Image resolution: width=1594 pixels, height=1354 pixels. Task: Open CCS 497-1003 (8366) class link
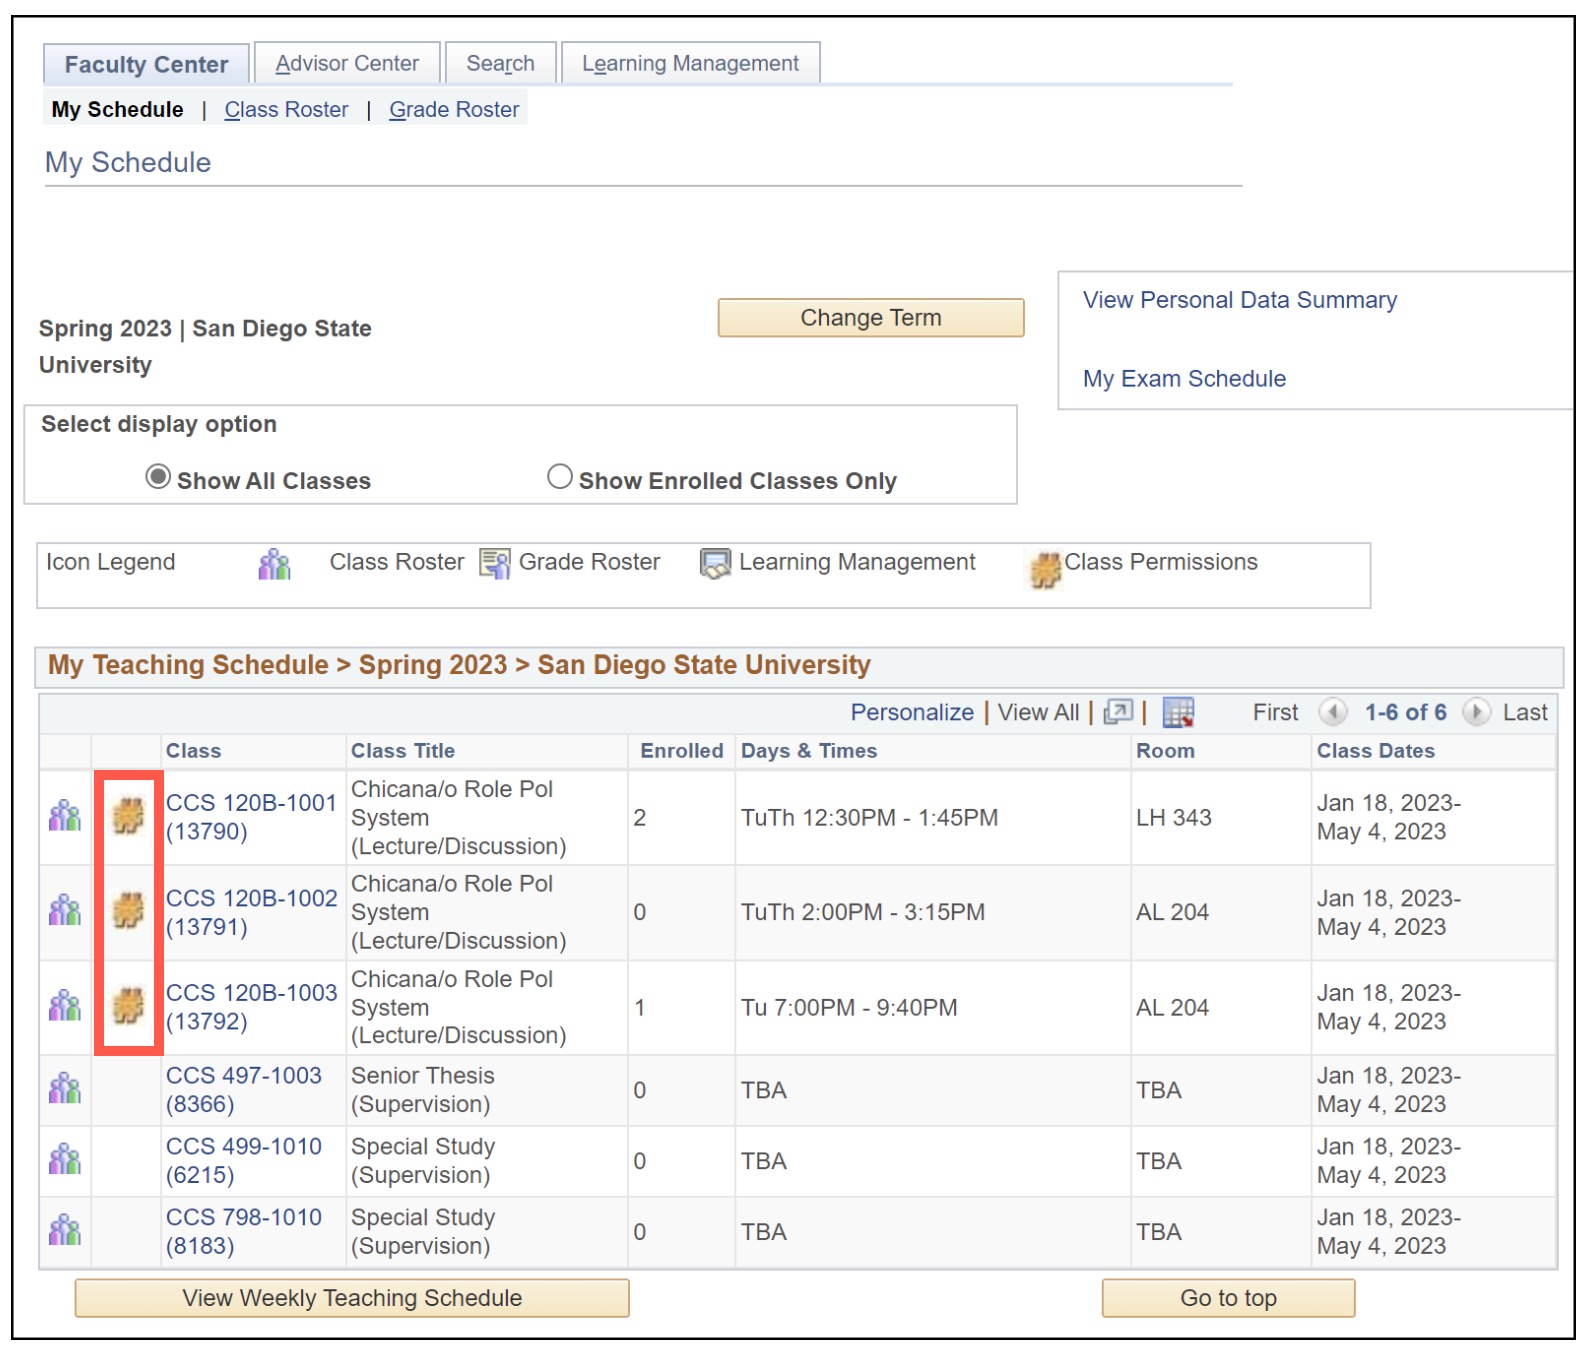[244, 1090]
